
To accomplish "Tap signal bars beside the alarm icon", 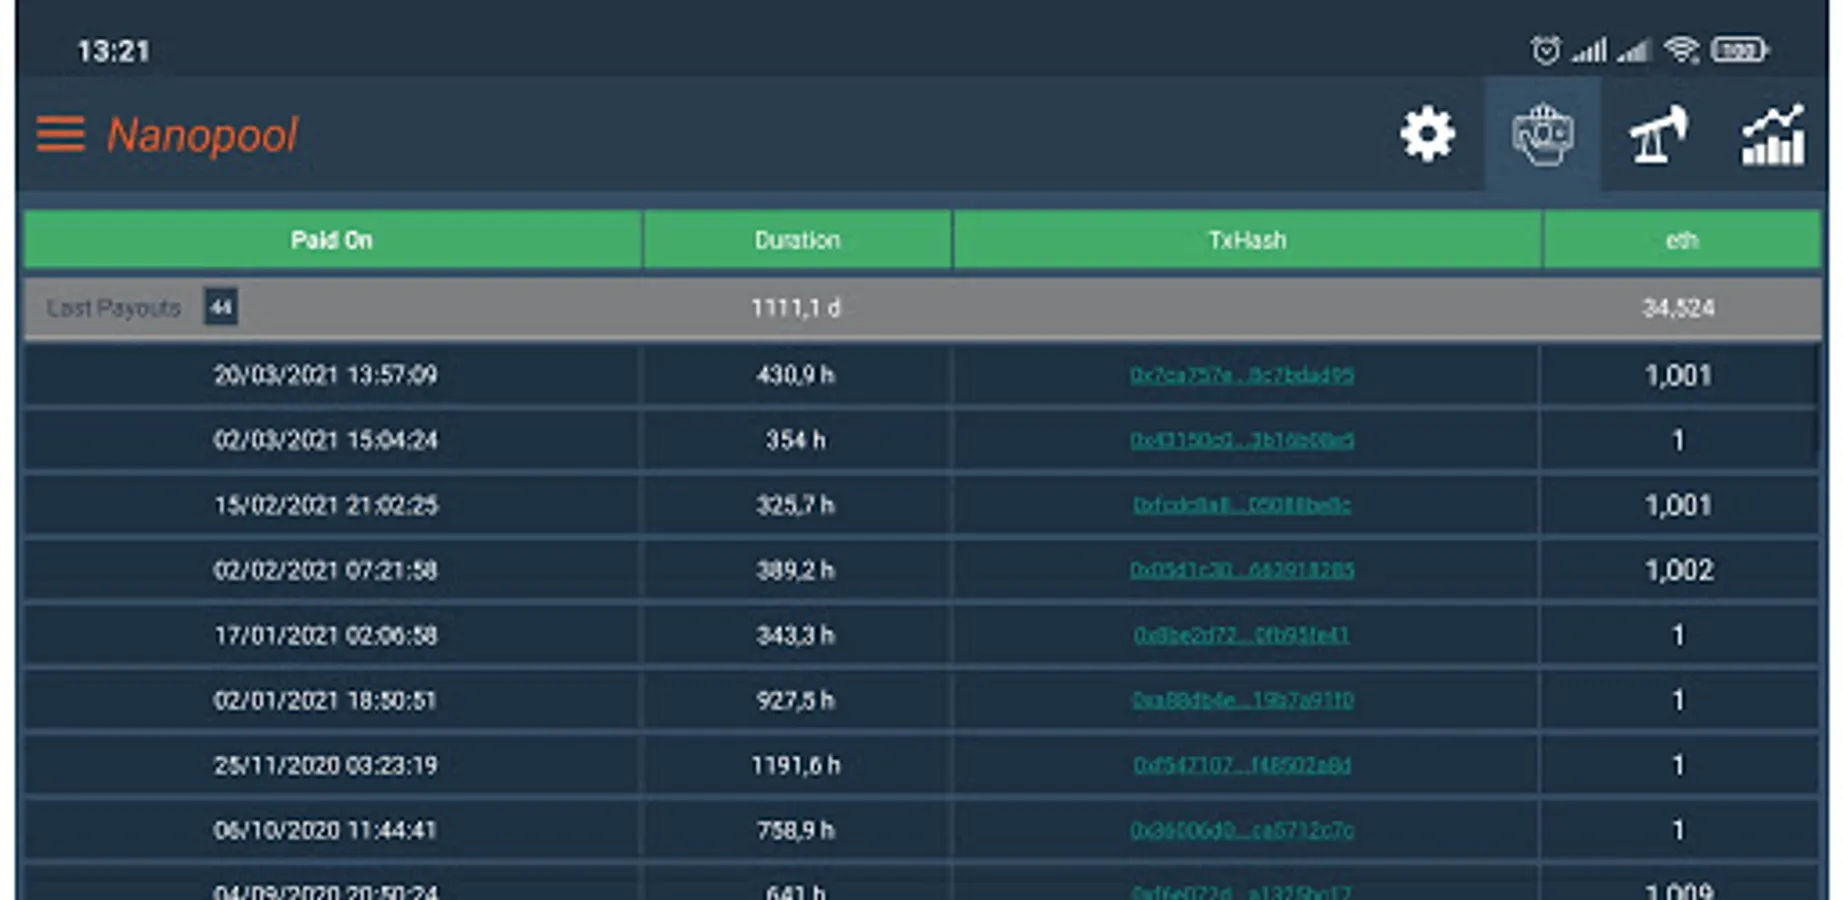I will tap(1588, 49).
